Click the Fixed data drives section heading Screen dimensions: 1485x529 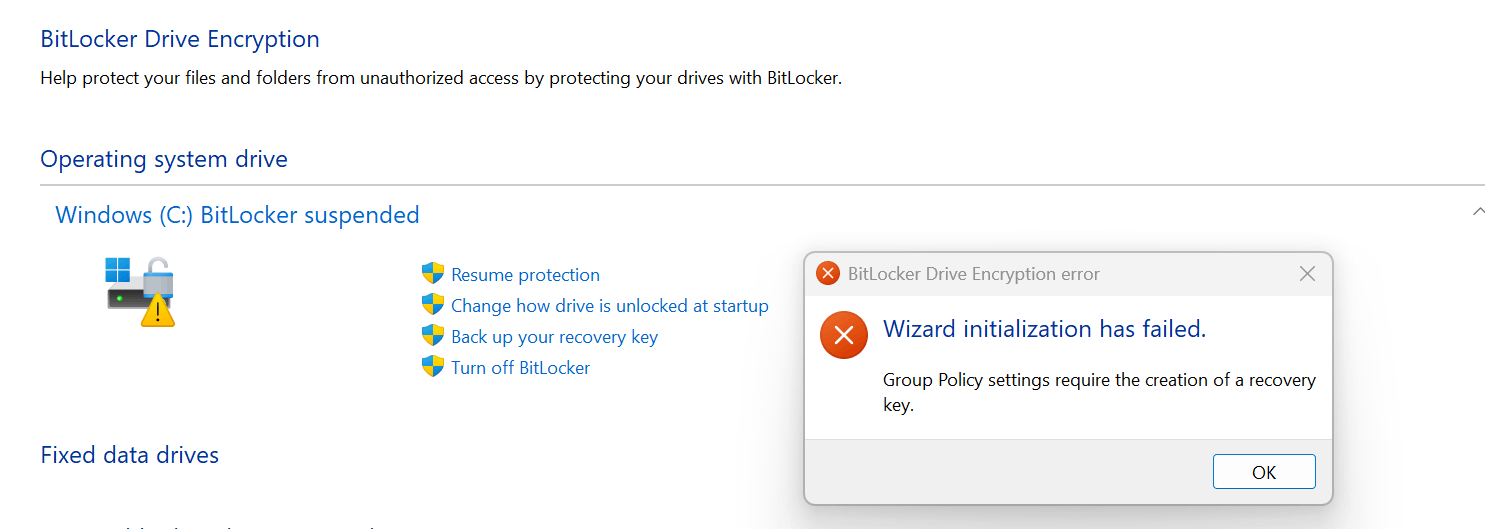(x=129, y=455)
